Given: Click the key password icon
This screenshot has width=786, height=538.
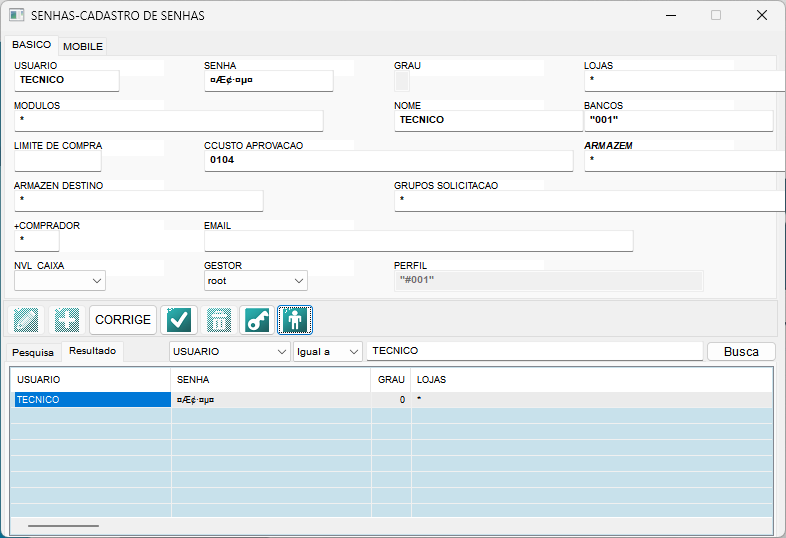Looking at the screenshot, I should click(x=257, y=320).
